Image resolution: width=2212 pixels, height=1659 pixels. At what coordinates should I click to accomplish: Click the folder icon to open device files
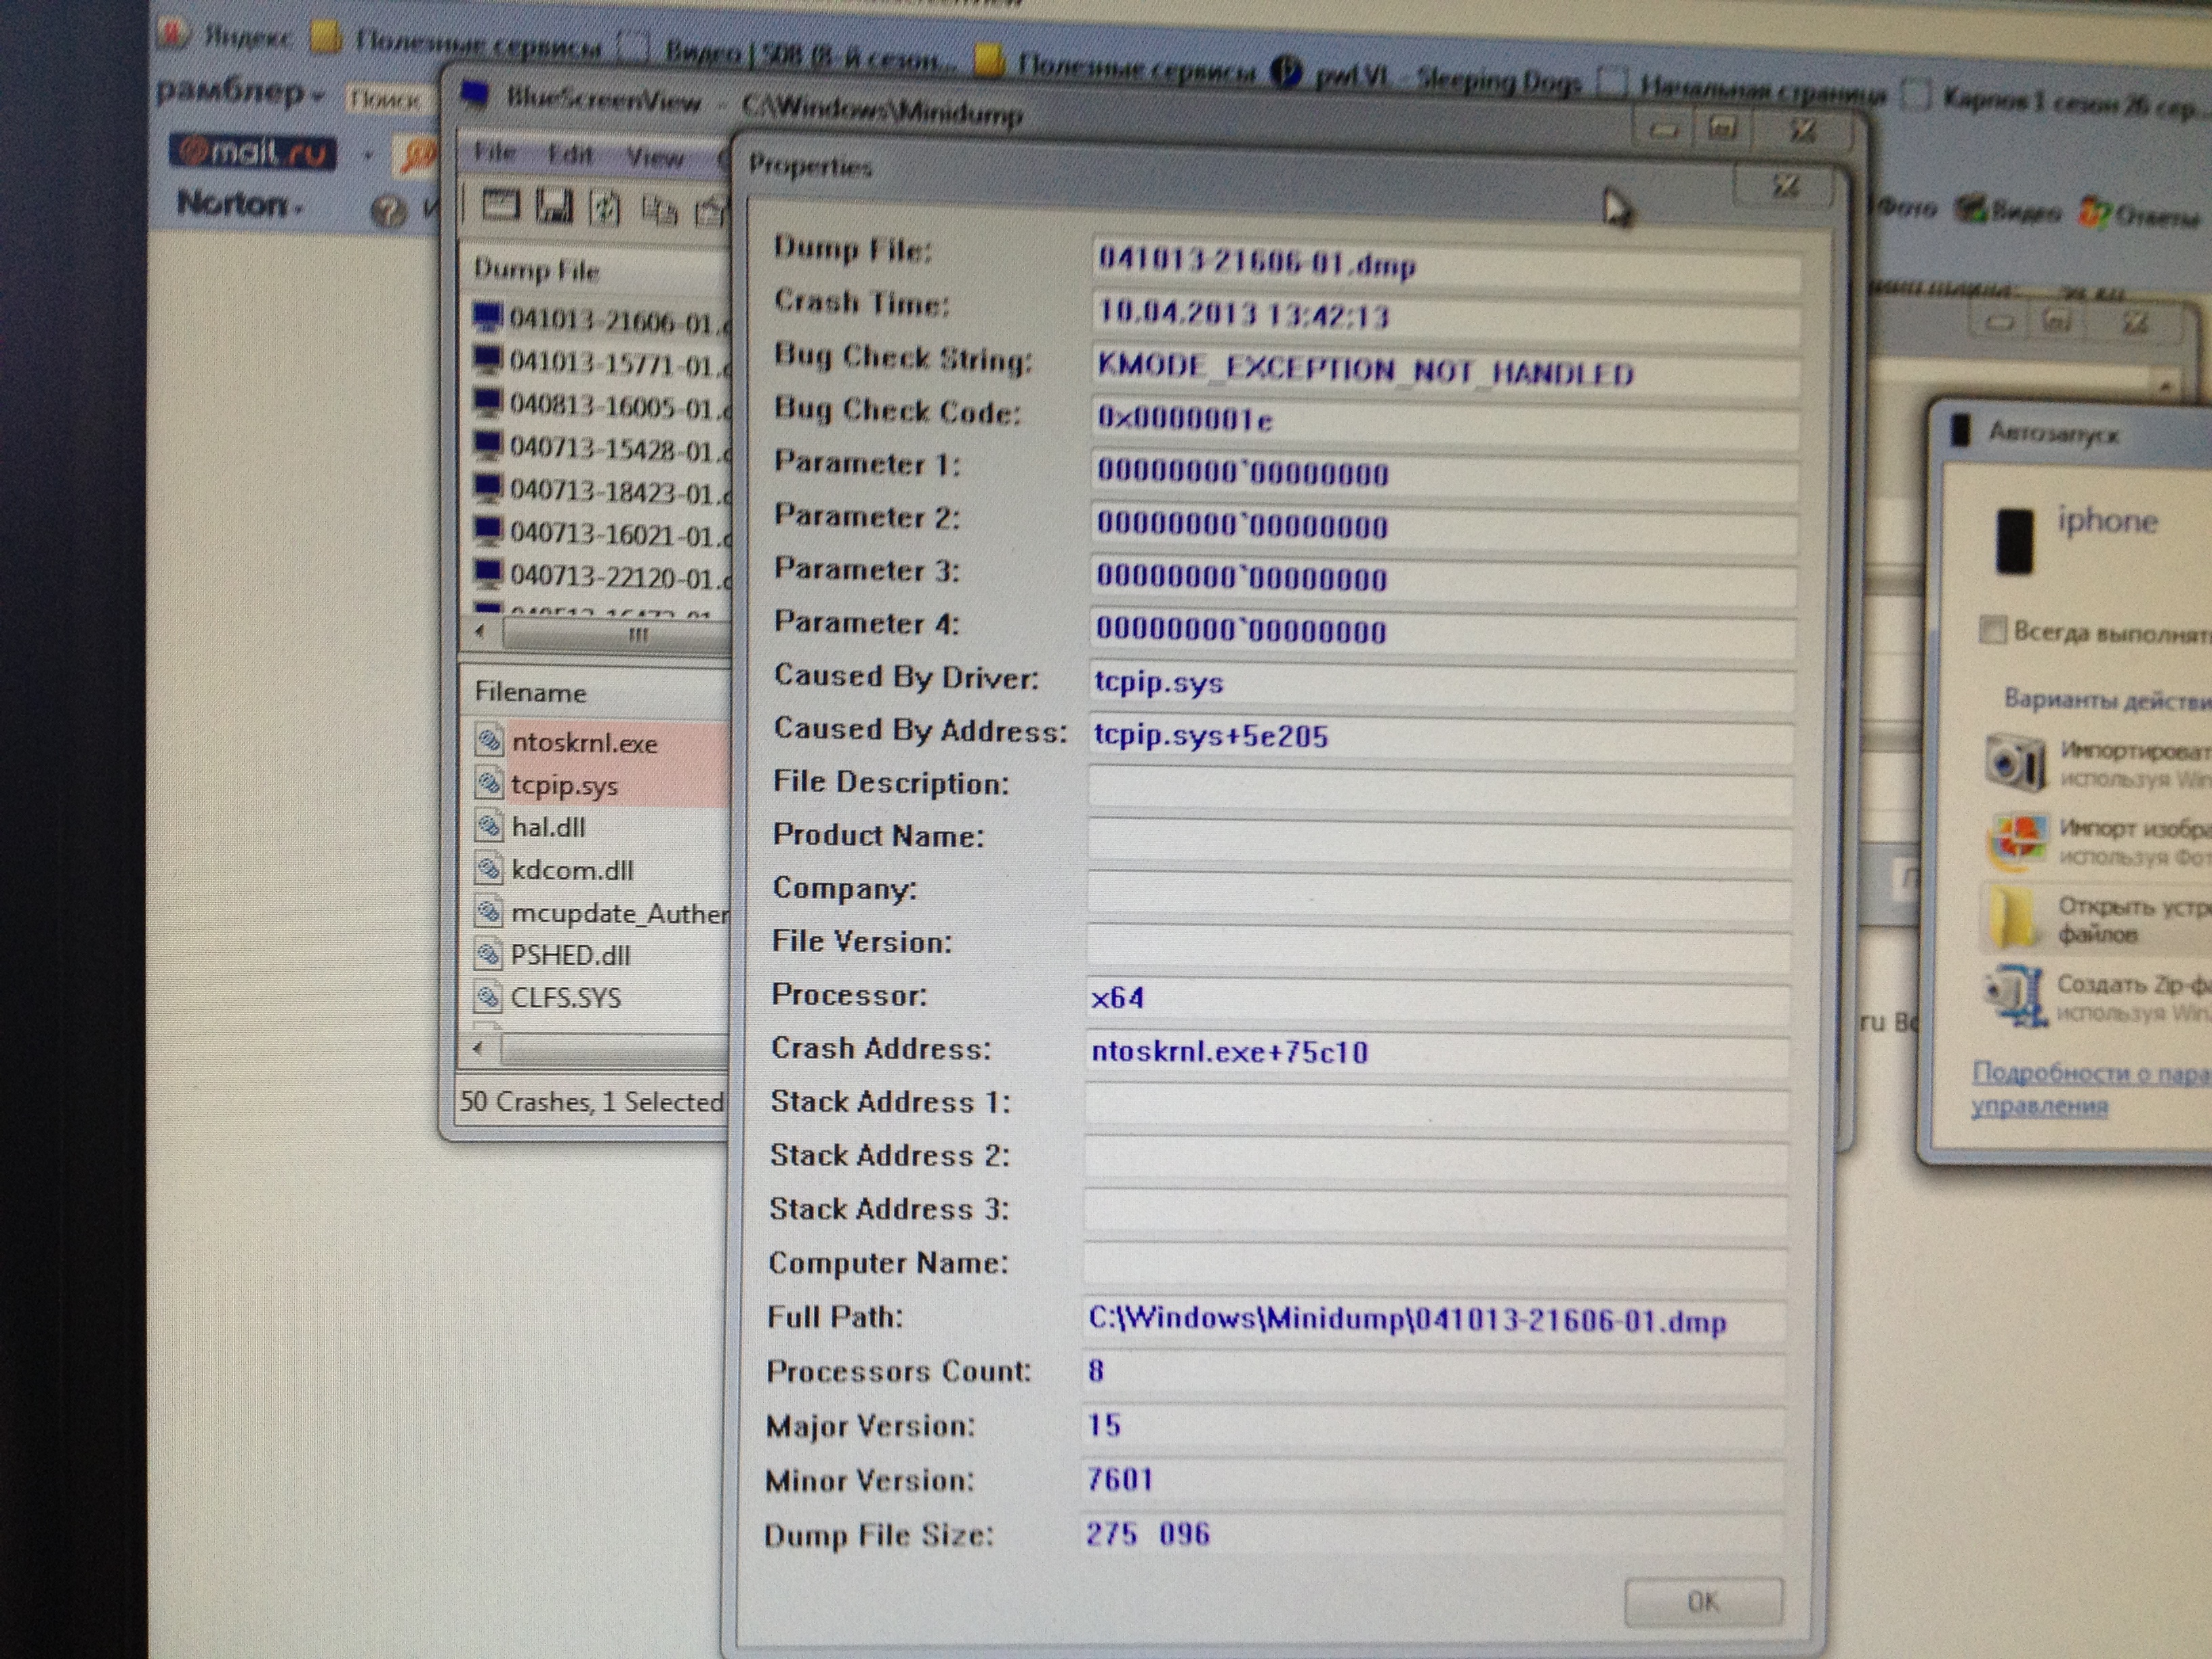tap(2011, 917)
